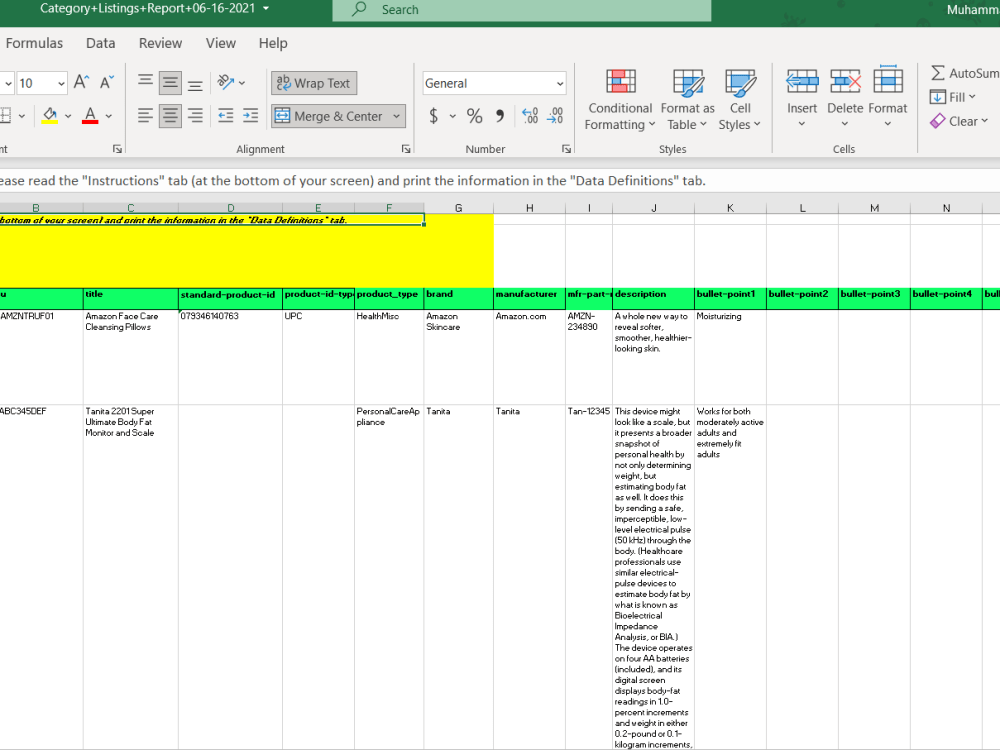Apply top align to the cell
1000x750 pixels.
tap(145, 82)
